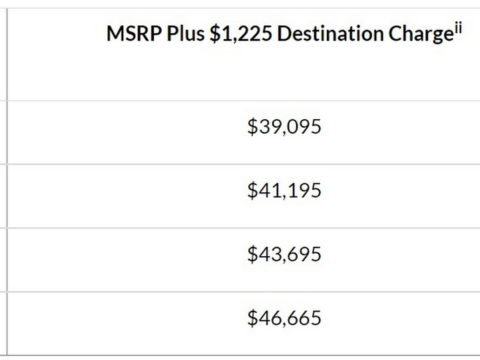The width and height of the screenshot is (480, 360).
Task: Click the row border below the header row
Action: click(x=244, y=101)
